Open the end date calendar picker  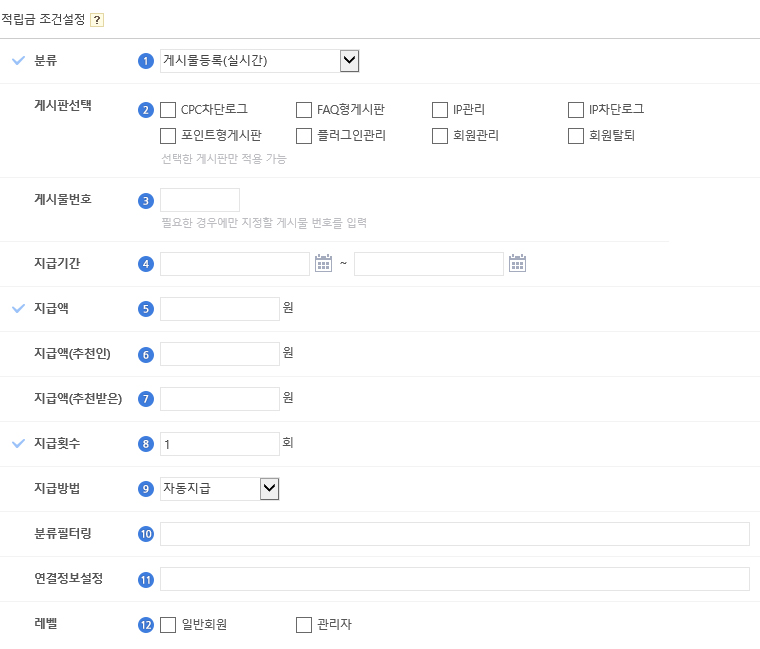tap(517, 263)
